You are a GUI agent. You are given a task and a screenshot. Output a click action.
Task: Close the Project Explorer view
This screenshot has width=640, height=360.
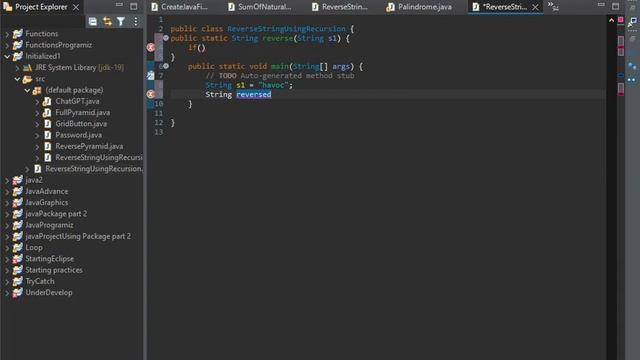coord(76,7)
